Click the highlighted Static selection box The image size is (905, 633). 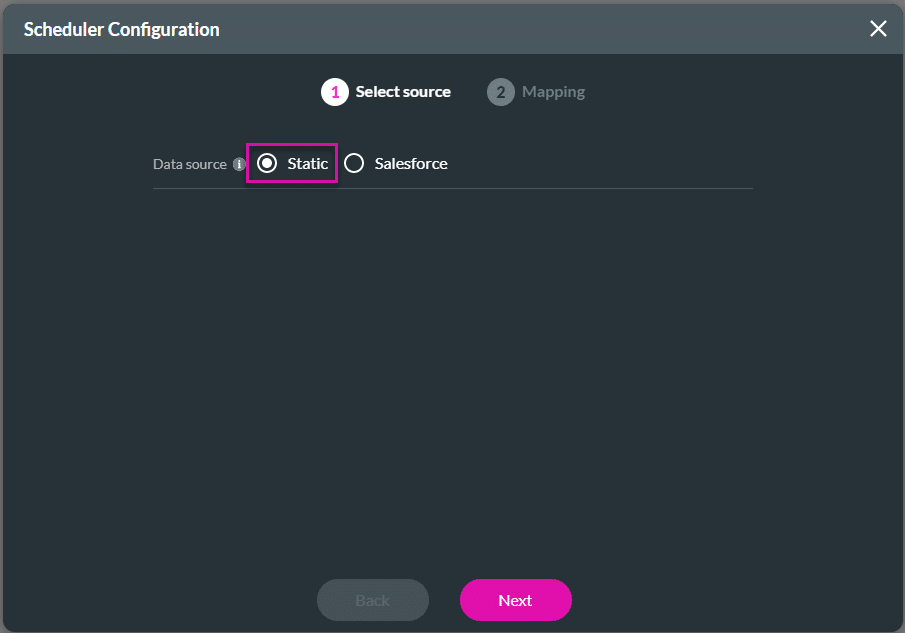(x=292, y=162)
